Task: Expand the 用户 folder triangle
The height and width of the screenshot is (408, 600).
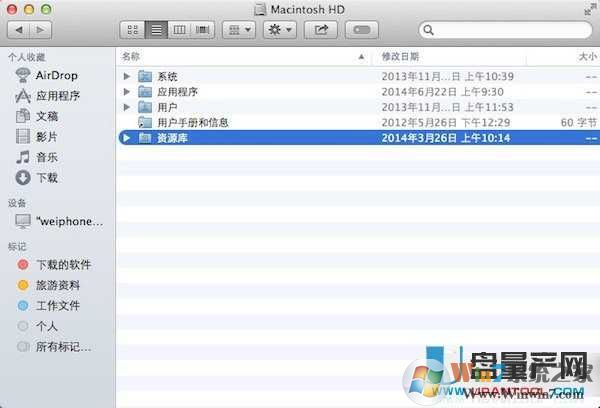Action: 127,107
